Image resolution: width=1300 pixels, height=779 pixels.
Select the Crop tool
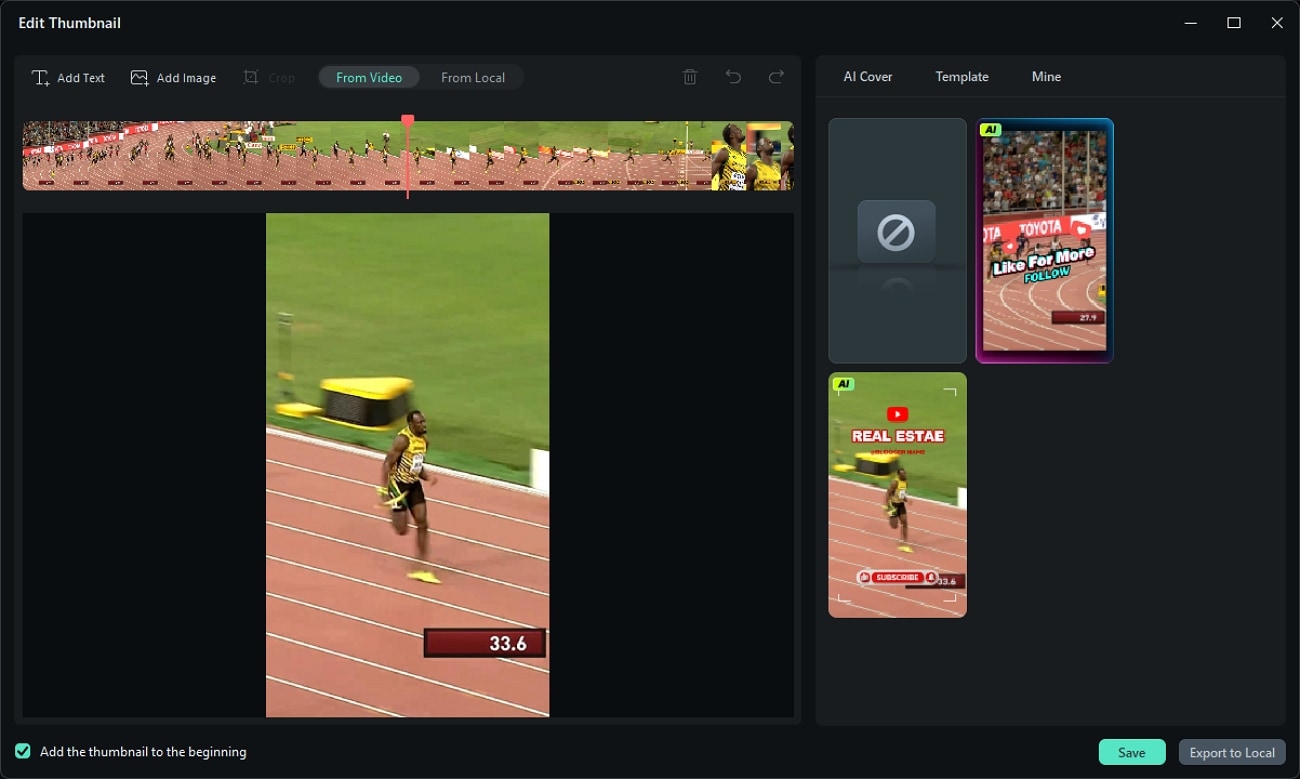(269, 78)
